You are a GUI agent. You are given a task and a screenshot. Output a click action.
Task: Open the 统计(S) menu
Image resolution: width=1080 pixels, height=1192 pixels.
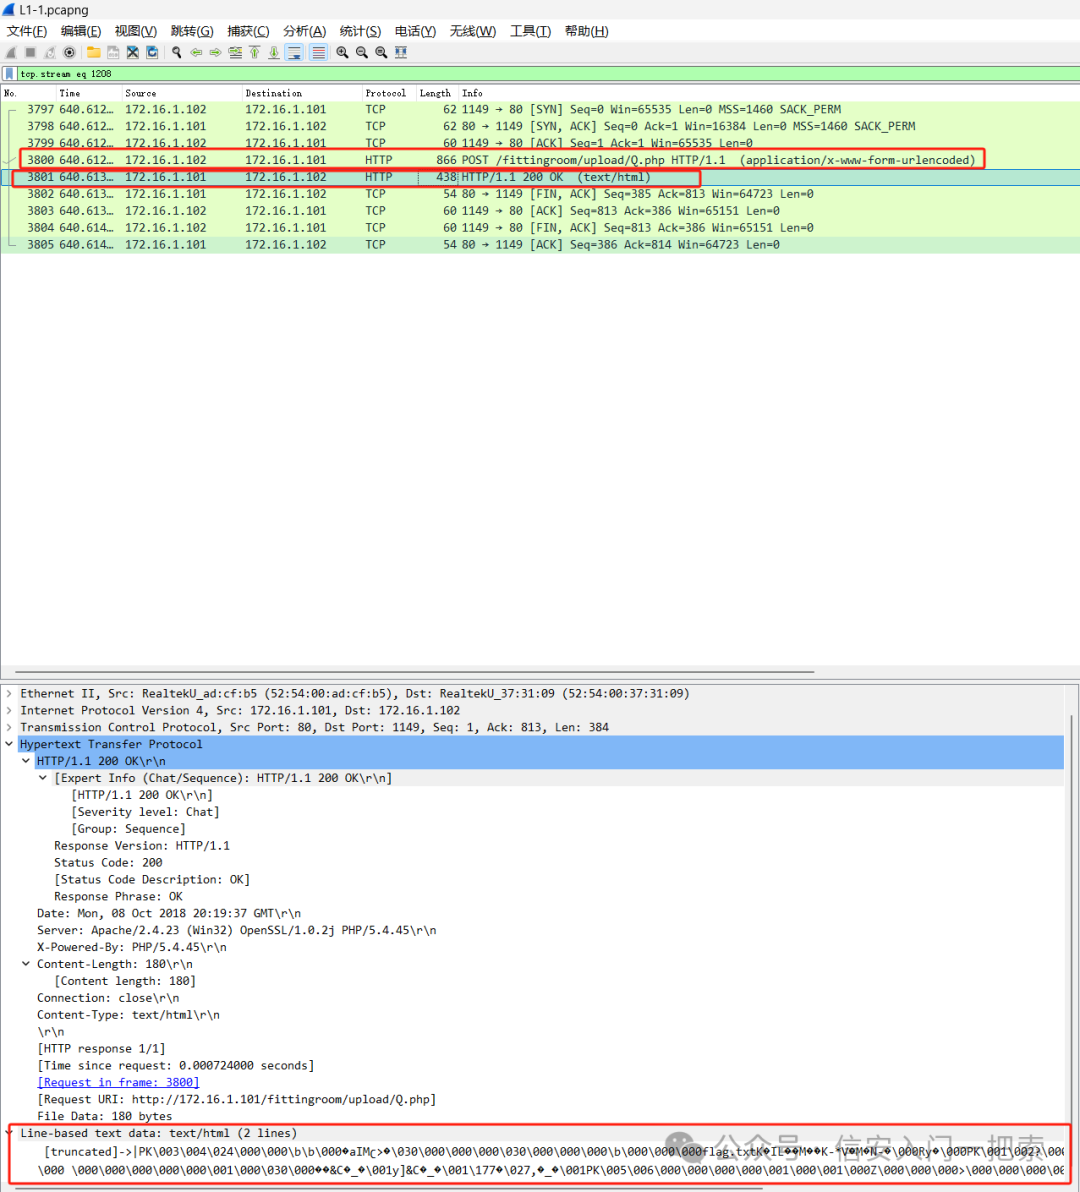pyautogui.click(x=360, y=31)
